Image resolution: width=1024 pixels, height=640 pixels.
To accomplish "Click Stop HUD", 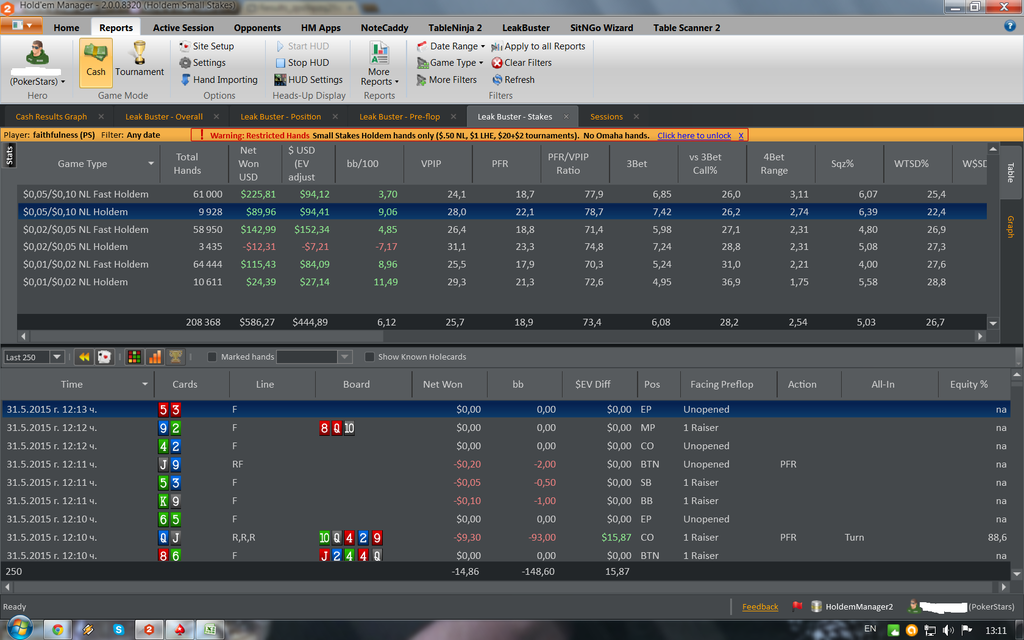I will [x=302, y=63].
